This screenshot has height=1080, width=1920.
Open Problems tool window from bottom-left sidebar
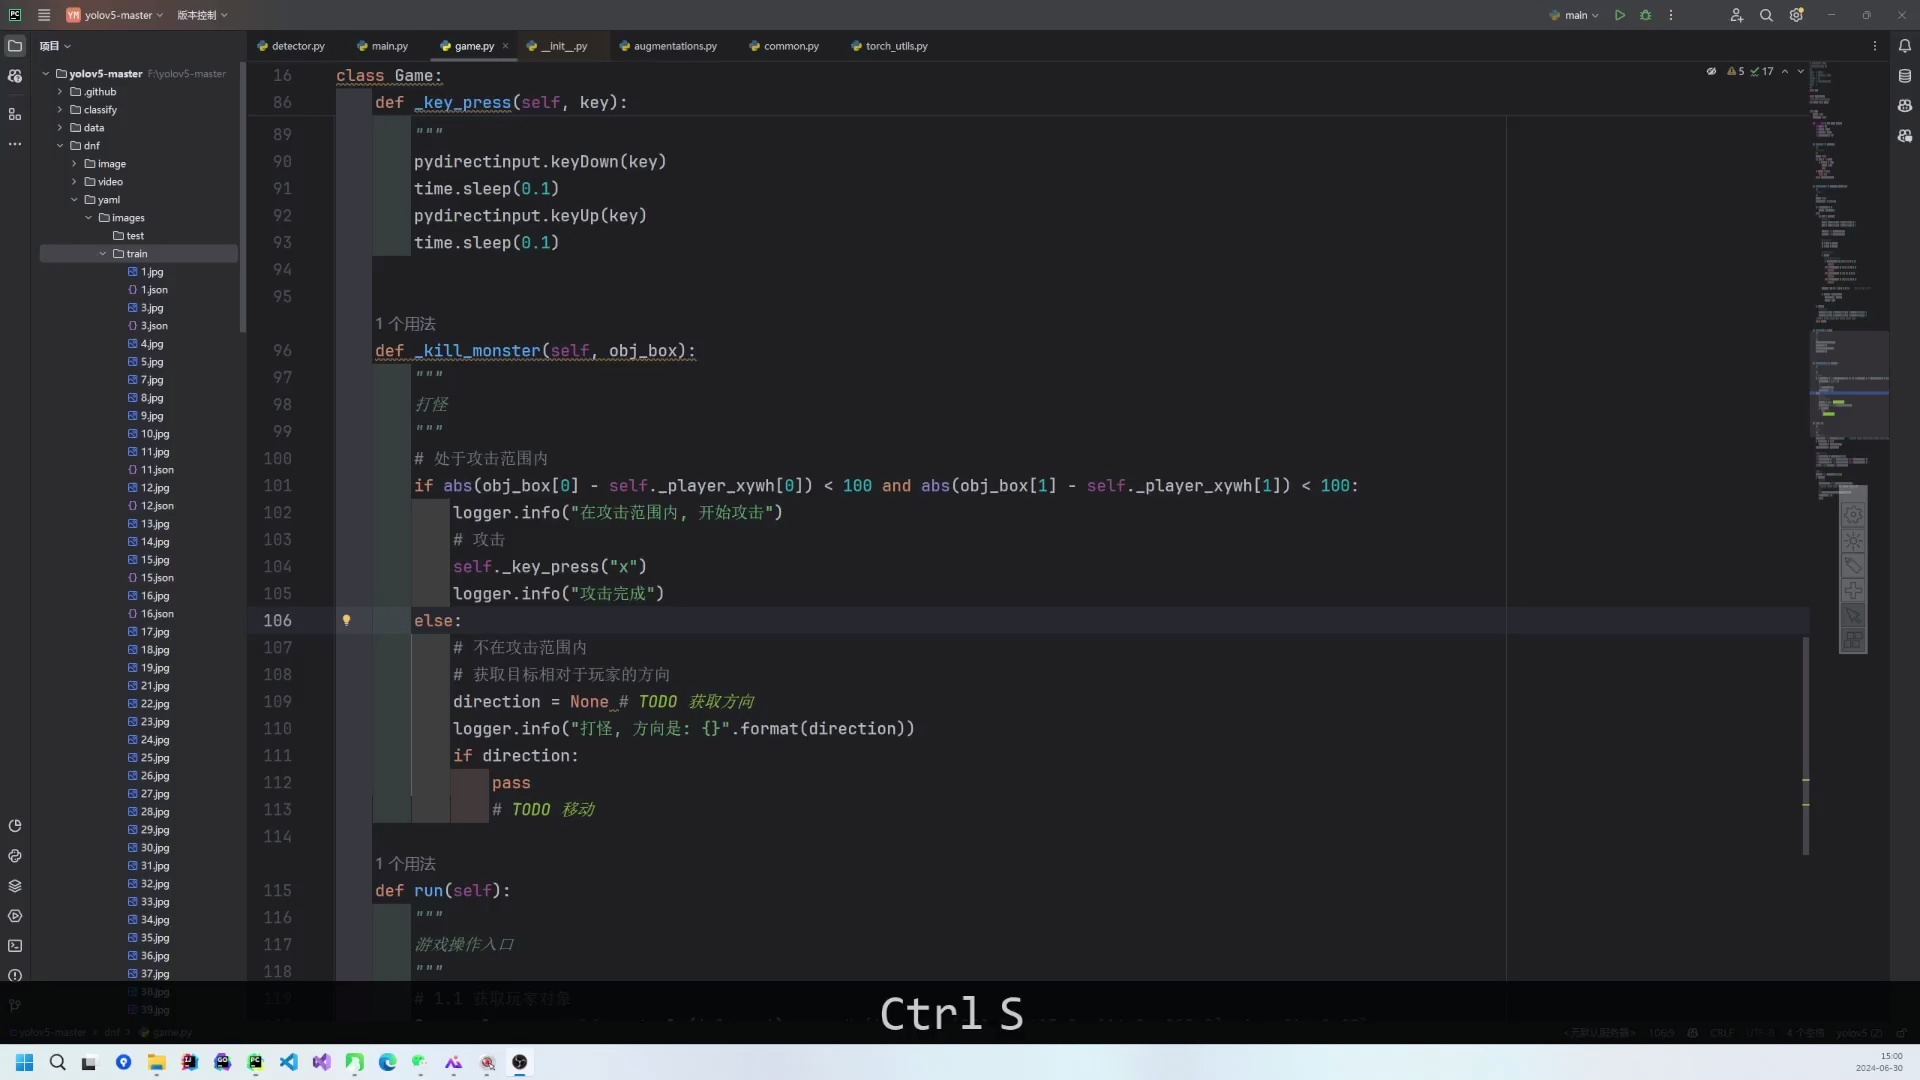tap(15, 976)
